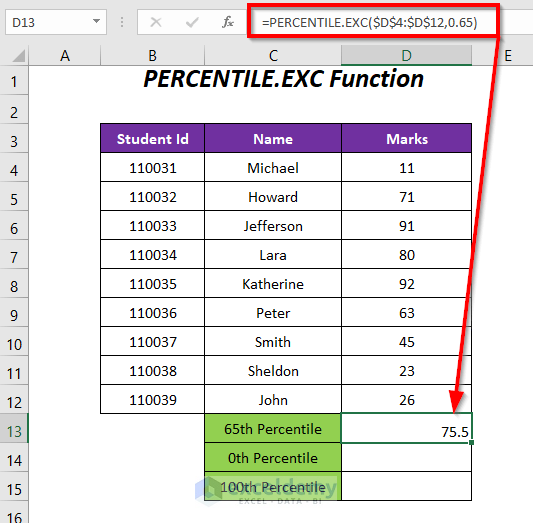Expand the Name Box dropdown arrow
The image size is (533, 523).
tap(97, 22)
